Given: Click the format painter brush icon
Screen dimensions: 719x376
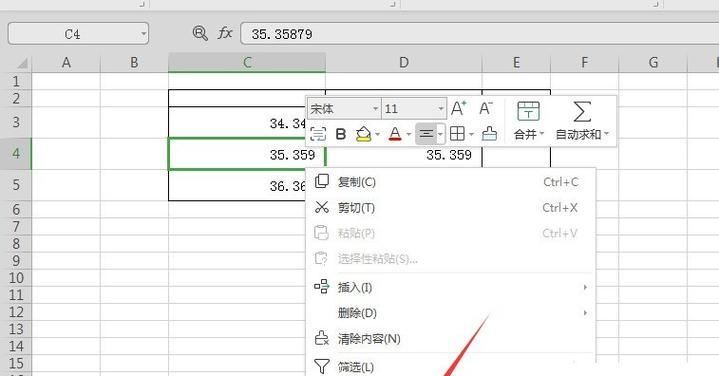Looking at the screenshot, I should tap(490, 134).
